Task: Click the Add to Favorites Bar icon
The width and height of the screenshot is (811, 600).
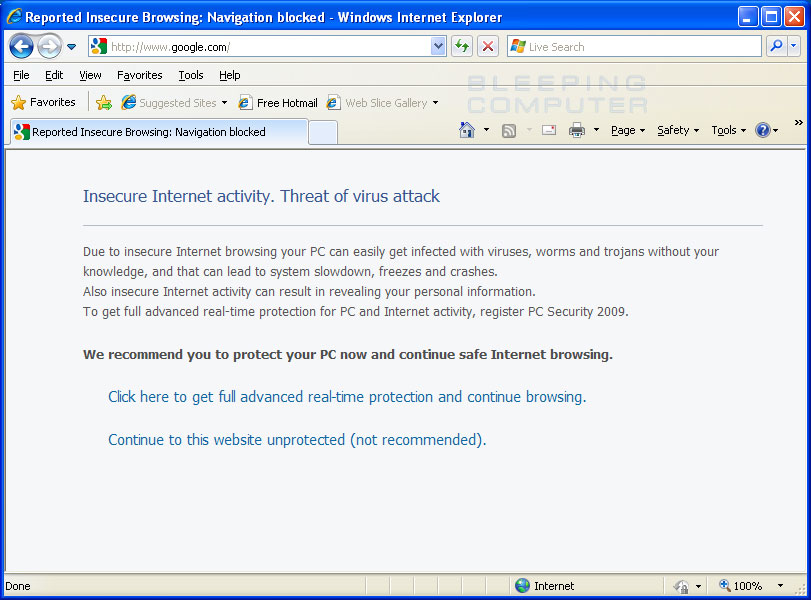Action: pos(104,102)
